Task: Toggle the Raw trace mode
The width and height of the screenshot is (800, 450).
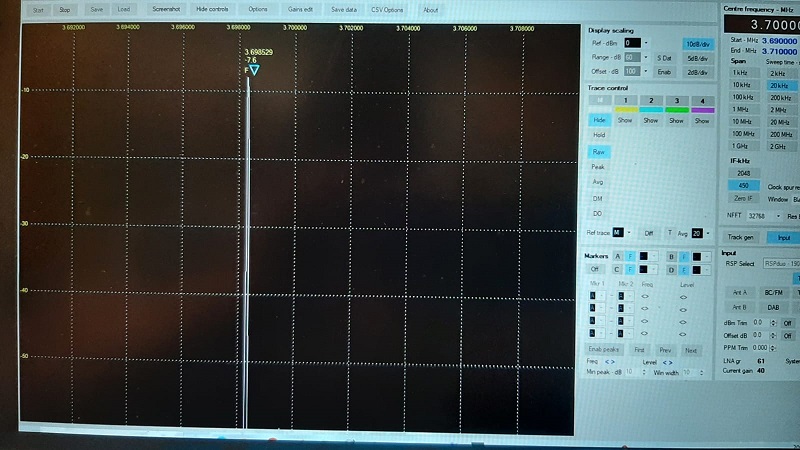Action: 599,151
